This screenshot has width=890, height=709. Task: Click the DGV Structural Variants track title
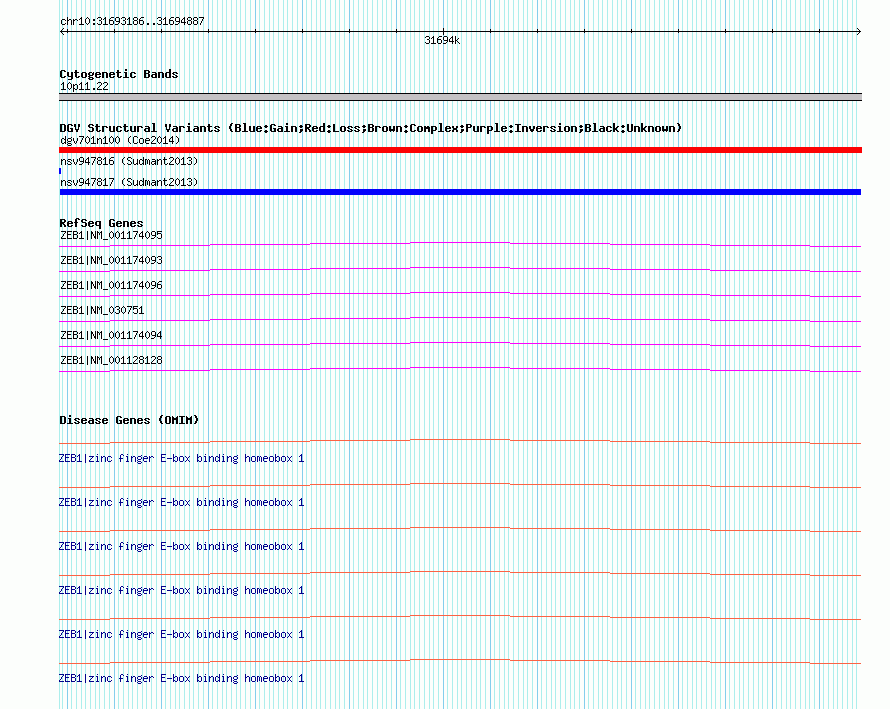[371, 128]
